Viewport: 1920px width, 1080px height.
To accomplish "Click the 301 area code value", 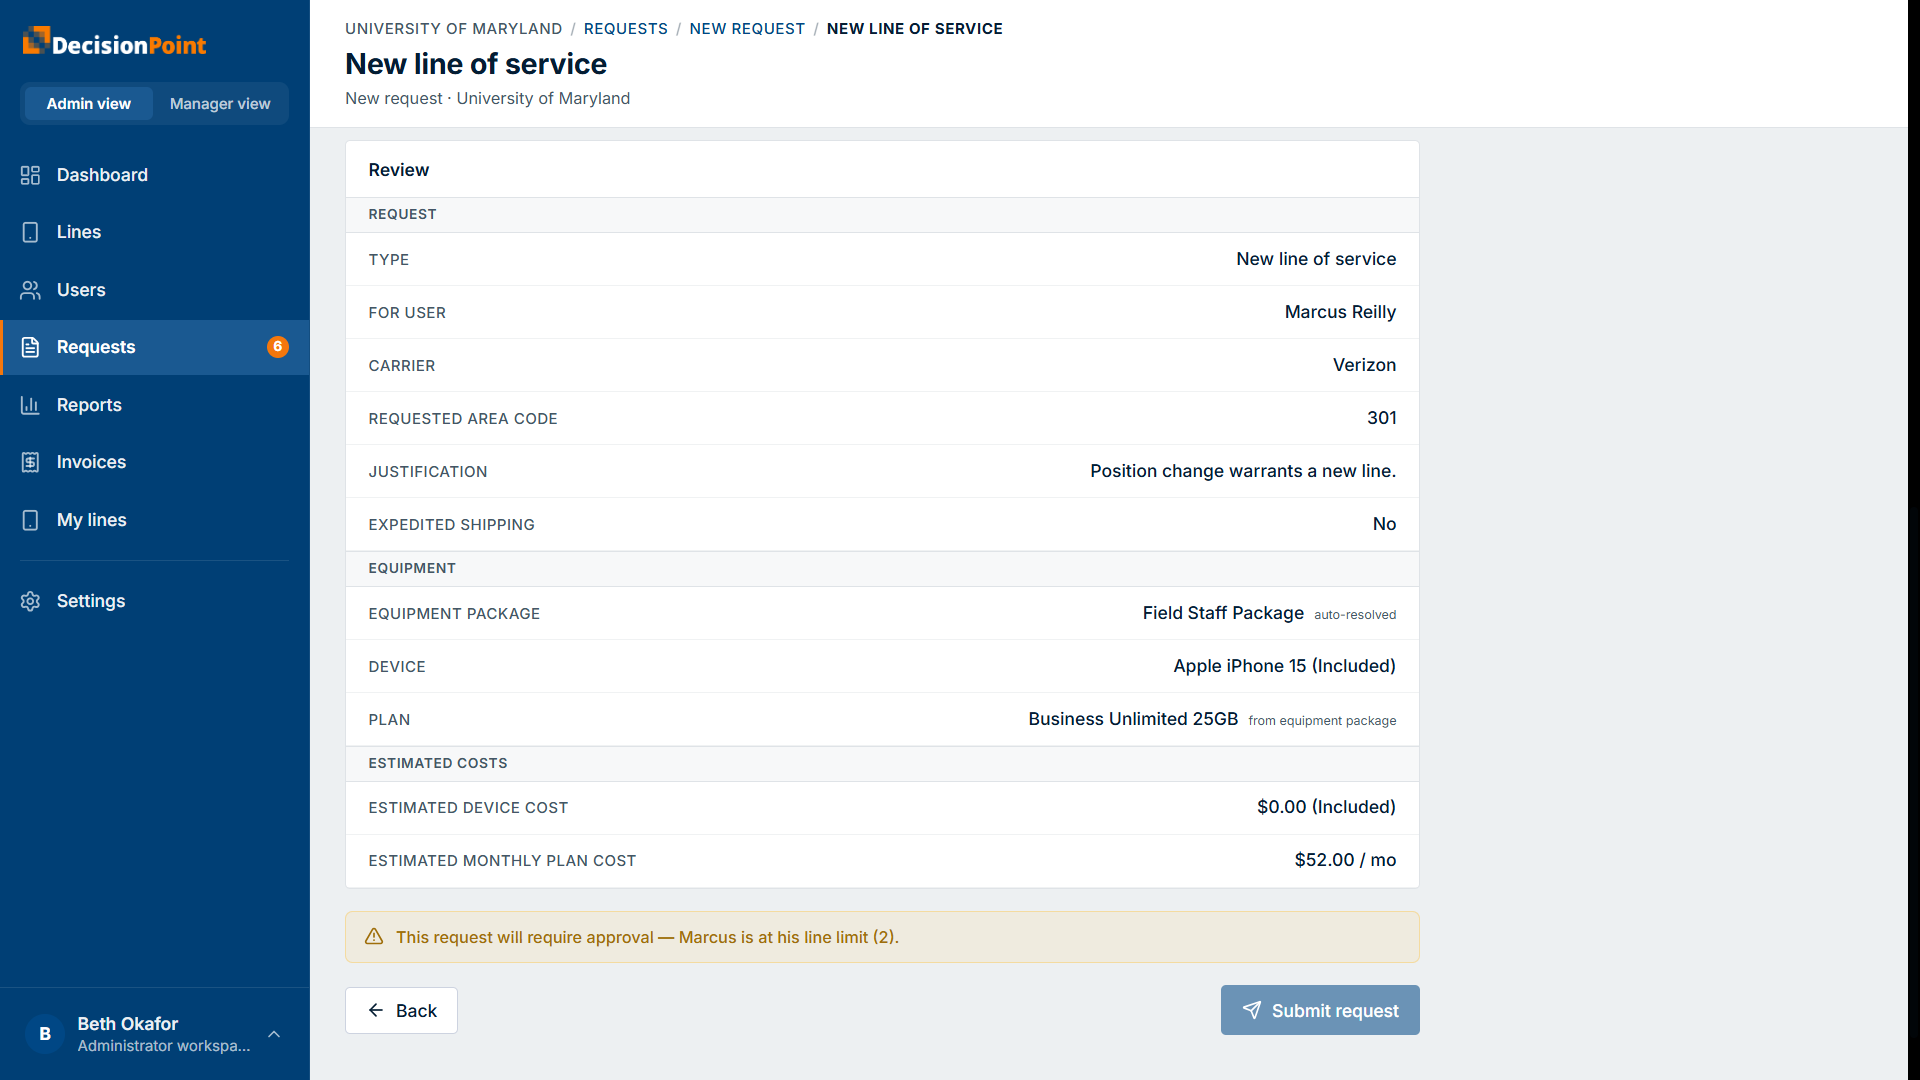I will 1382,418.
